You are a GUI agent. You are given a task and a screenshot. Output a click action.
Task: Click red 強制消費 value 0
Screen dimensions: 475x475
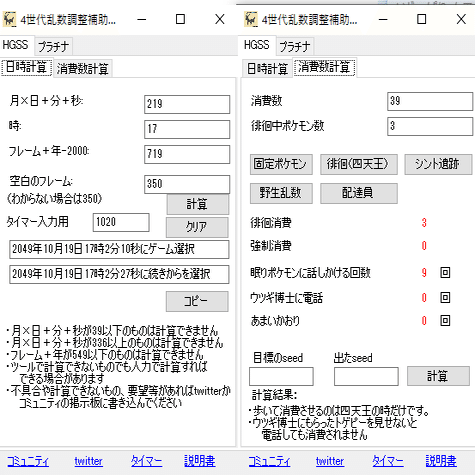(x=424, y=246)
